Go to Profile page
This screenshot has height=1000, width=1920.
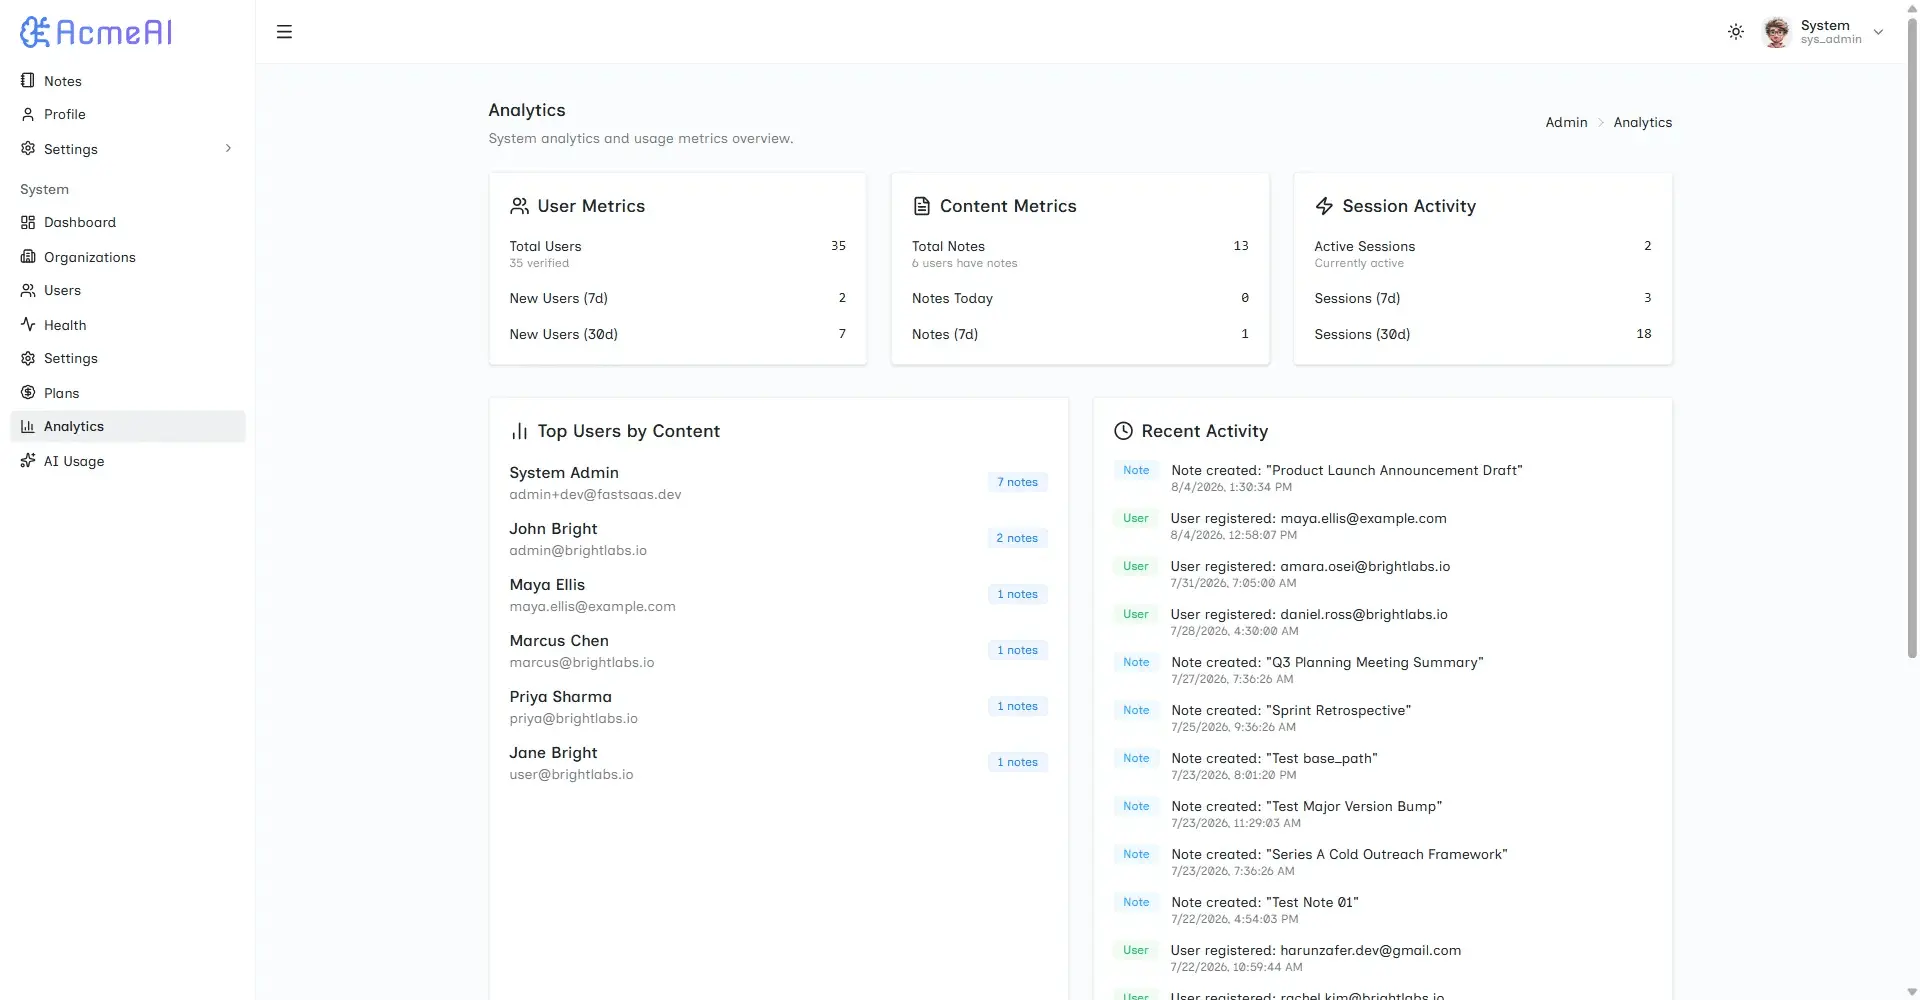click(x=127, y=114)
